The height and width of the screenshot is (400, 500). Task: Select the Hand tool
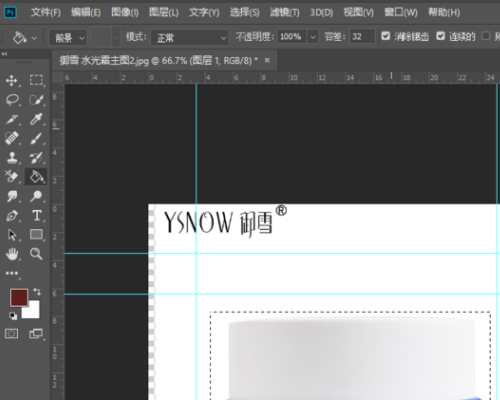tap(12, 254)
